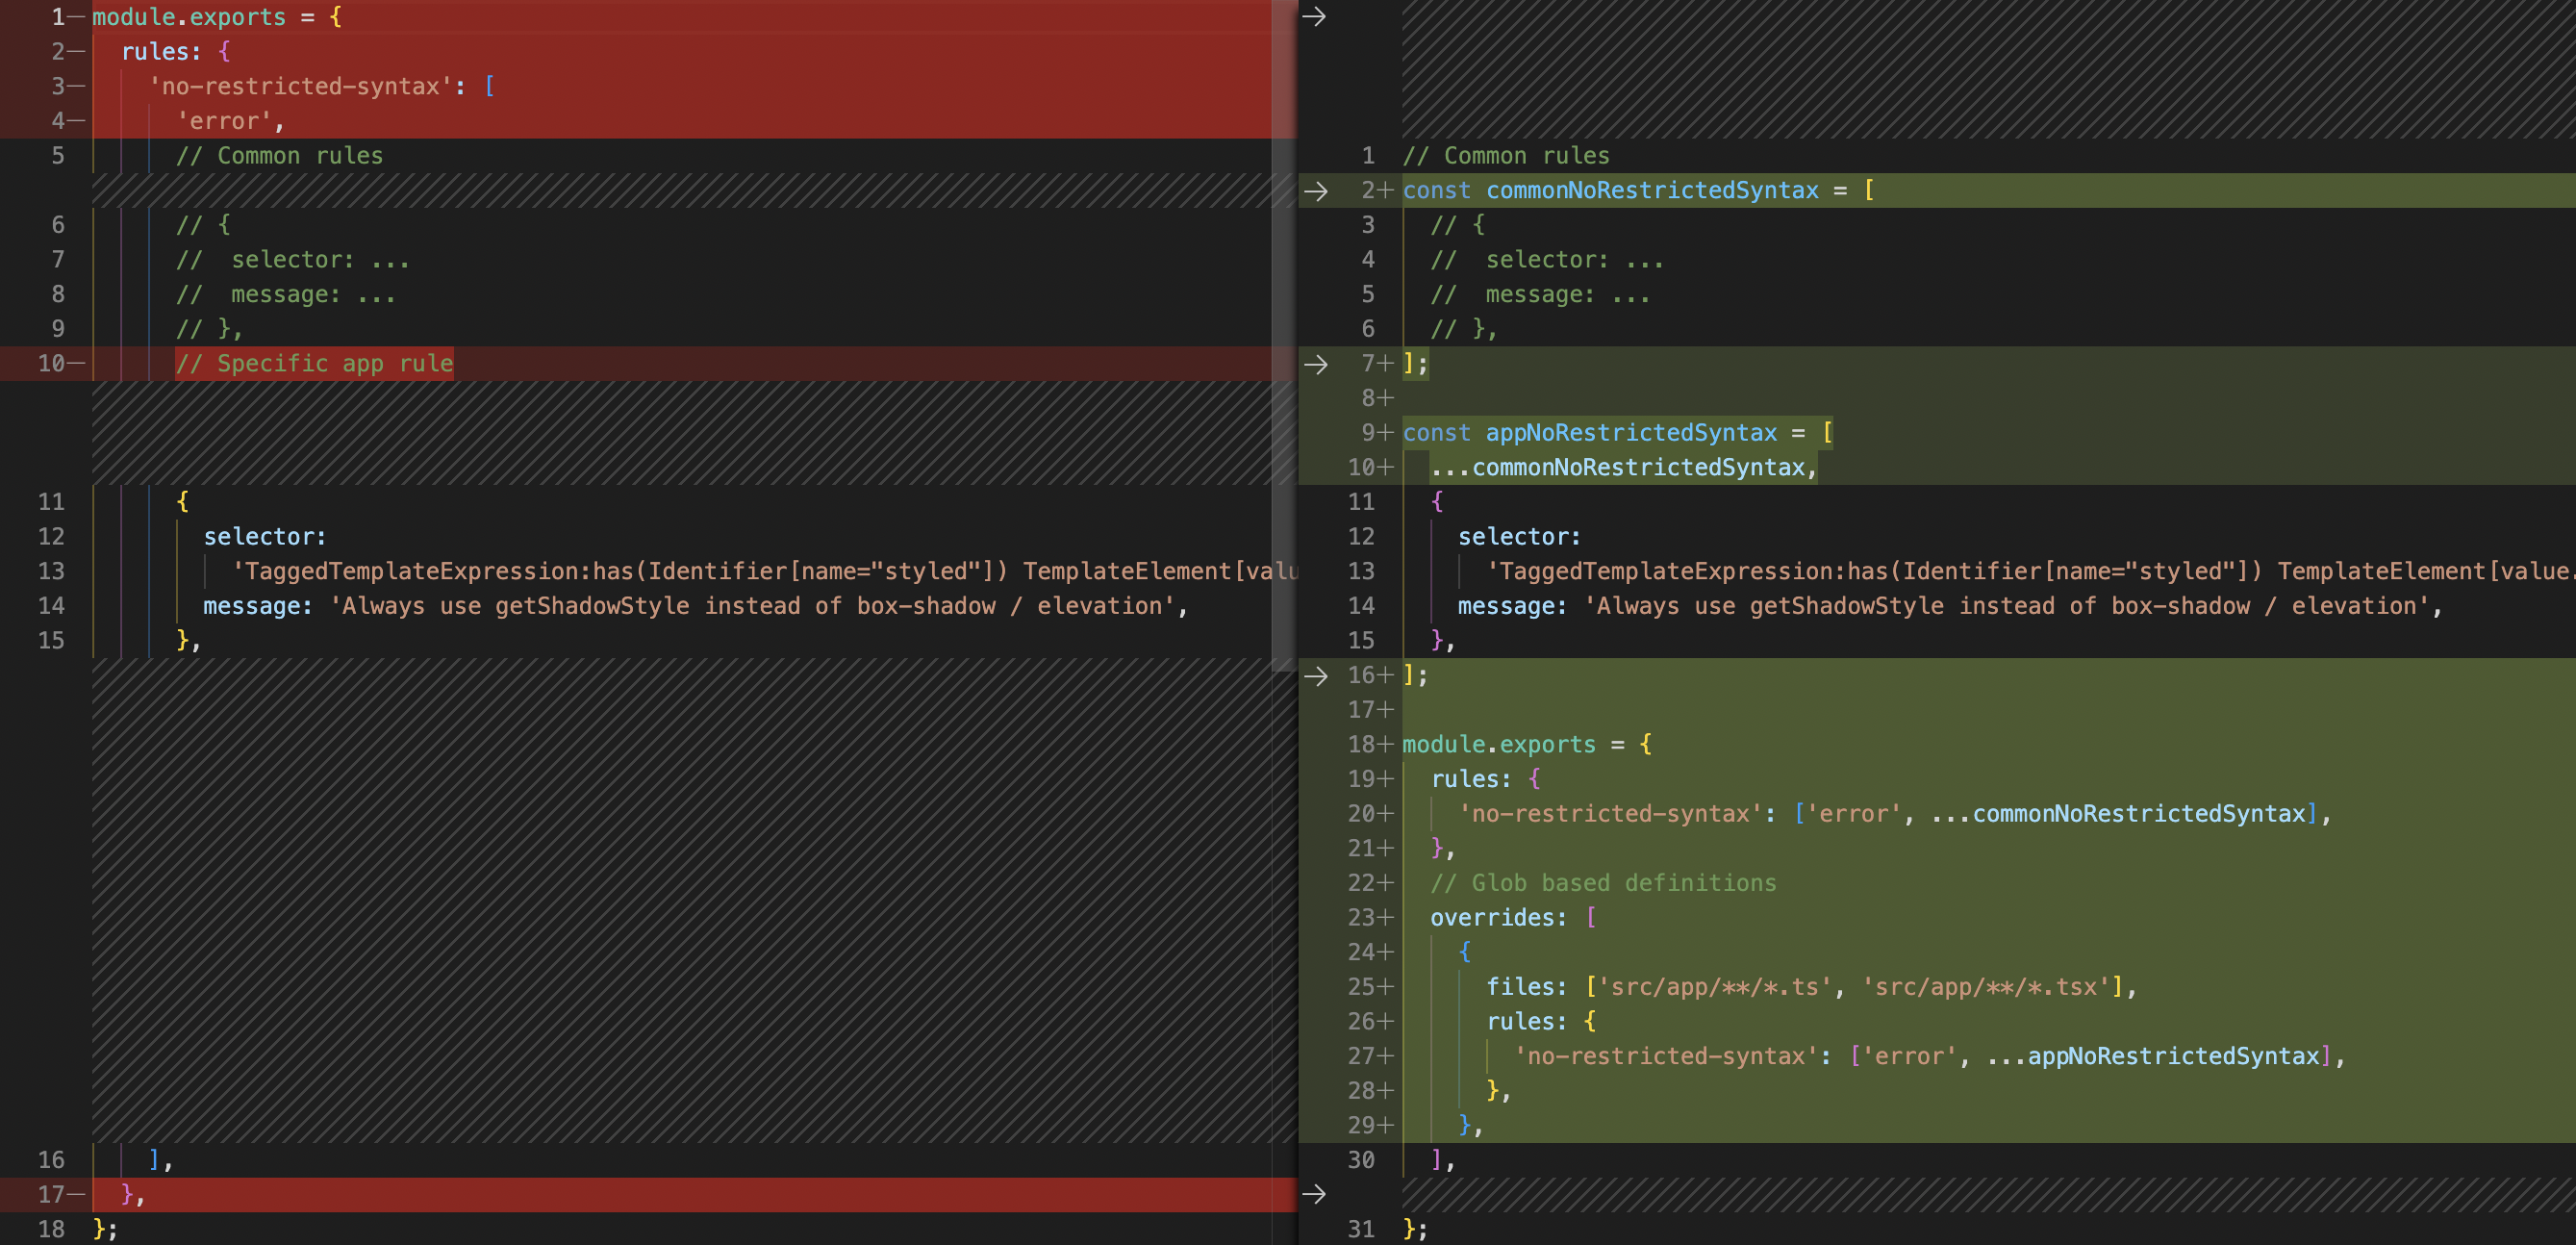Click '...commonNoRestrictedSyntax,' on right line 10
2576x1245 pixels.
click(x=1622, y=468)
